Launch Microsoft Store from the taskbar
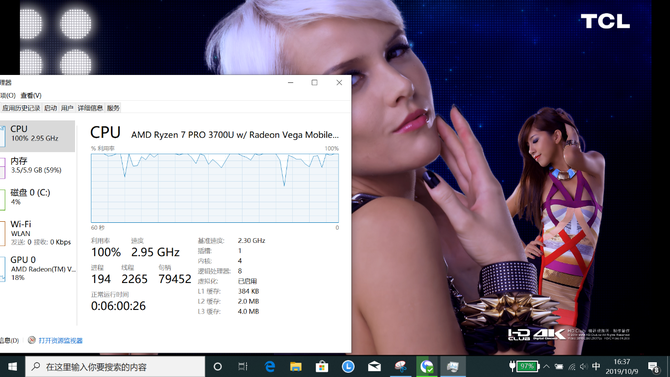Viewport: 670px width, 377px height. tap(322, 366)
